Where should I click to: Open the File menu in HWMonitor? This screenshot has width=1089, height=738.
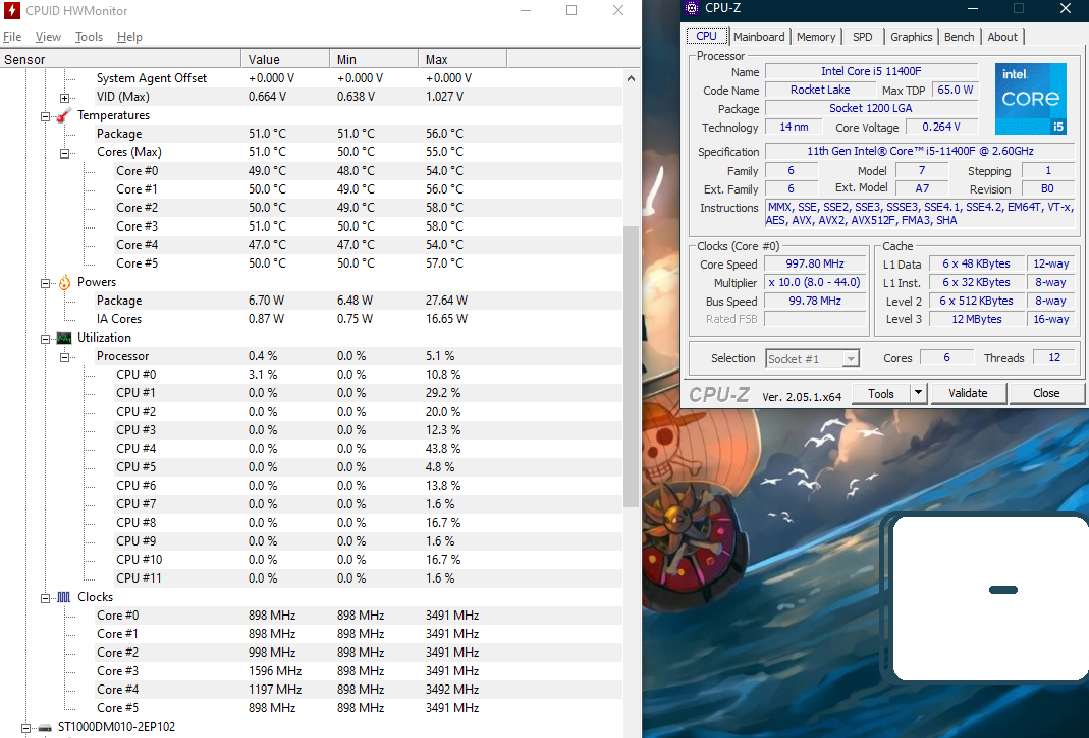[x=12, y=37]
